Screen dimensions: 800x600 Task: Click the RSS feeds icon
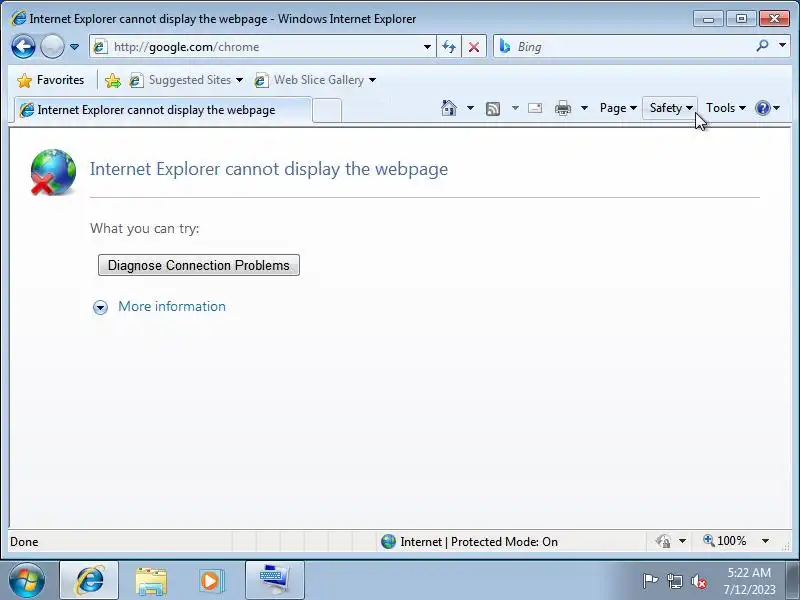pyautogui.click(x=493, y=108)
